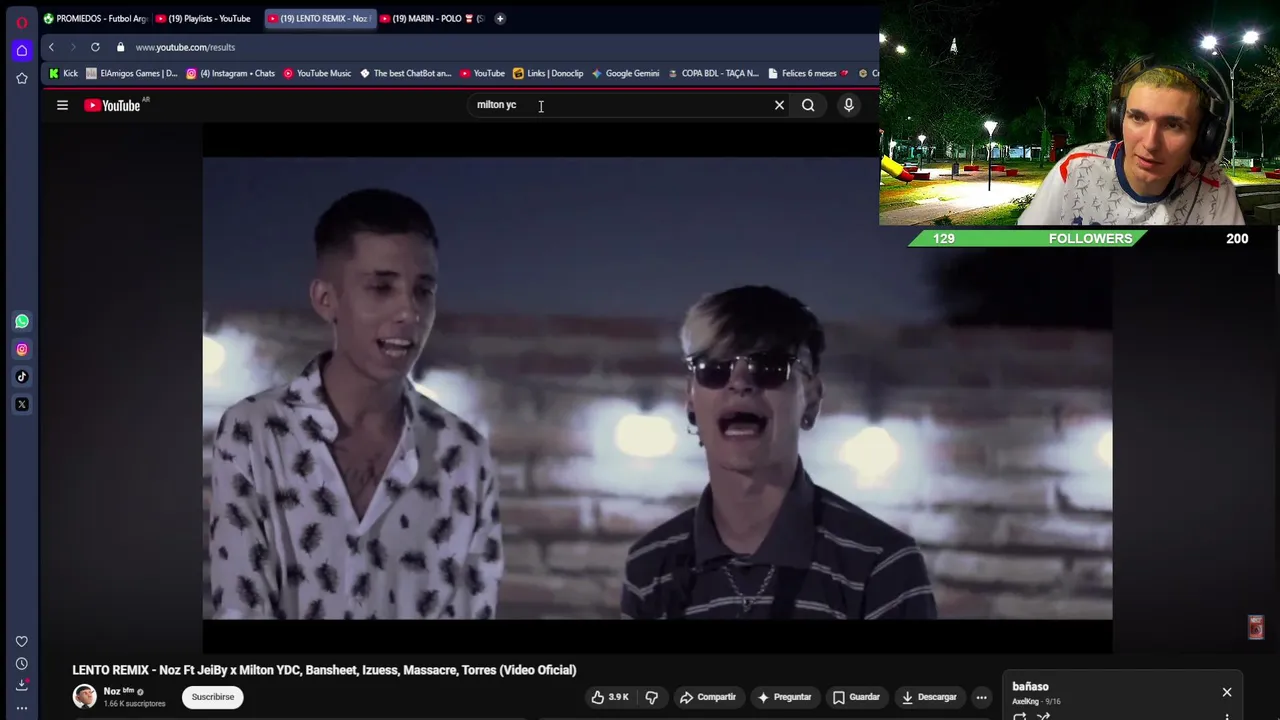Image resolution: width=1280 pixels, height=720 pixels.
Task: Click the bañaso playlist title
Action: point(1030,687)
